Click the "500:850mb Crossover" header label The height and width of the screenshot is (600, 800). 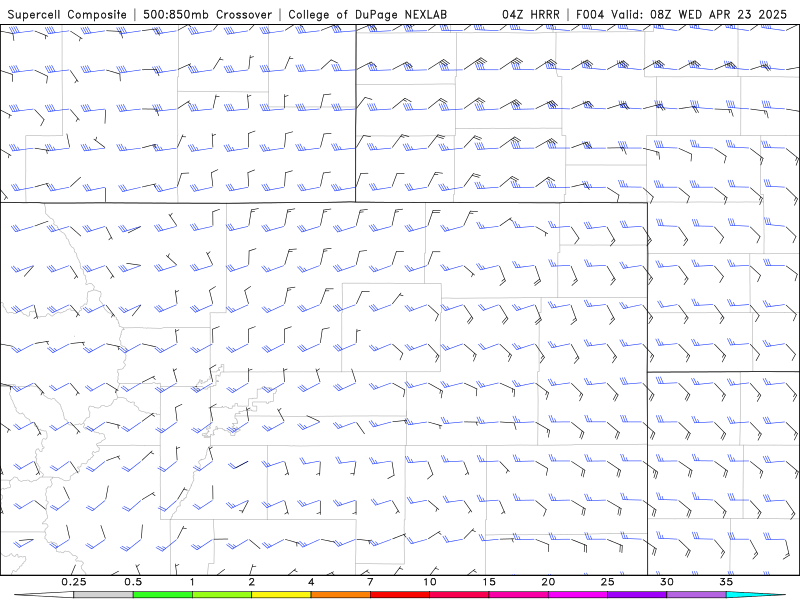pos(207,14)
